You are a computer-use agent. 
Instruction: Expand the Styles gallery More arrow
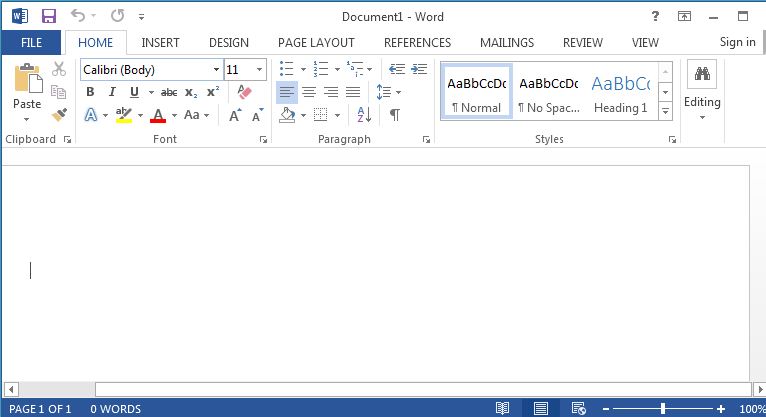665,111
